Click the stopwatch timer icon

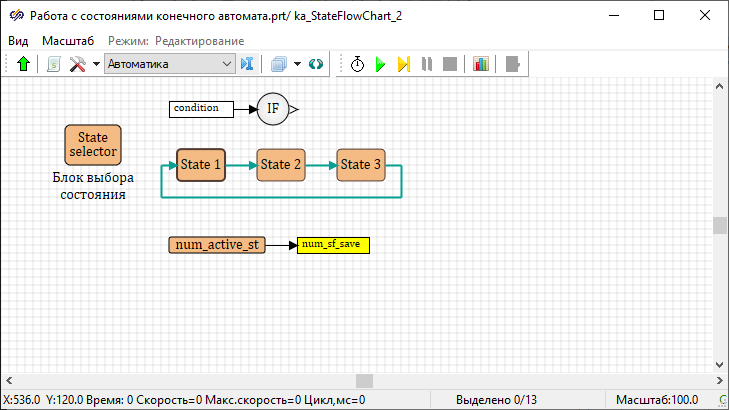click(x=357, y=64)
